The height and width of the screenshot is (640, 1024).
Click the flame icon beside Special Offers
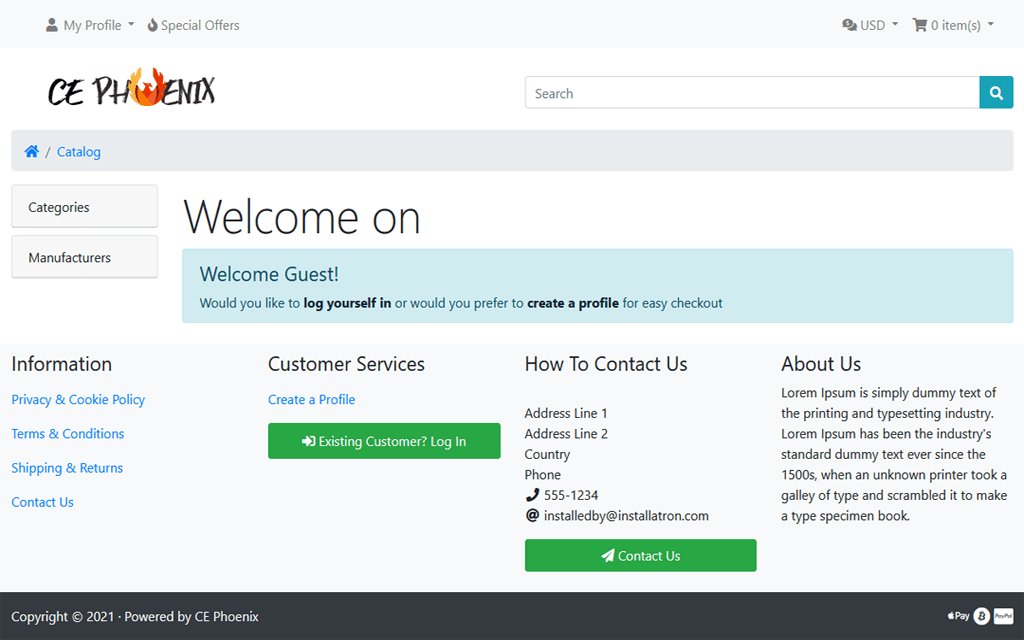pyautogui.click(x=152, y=25)
